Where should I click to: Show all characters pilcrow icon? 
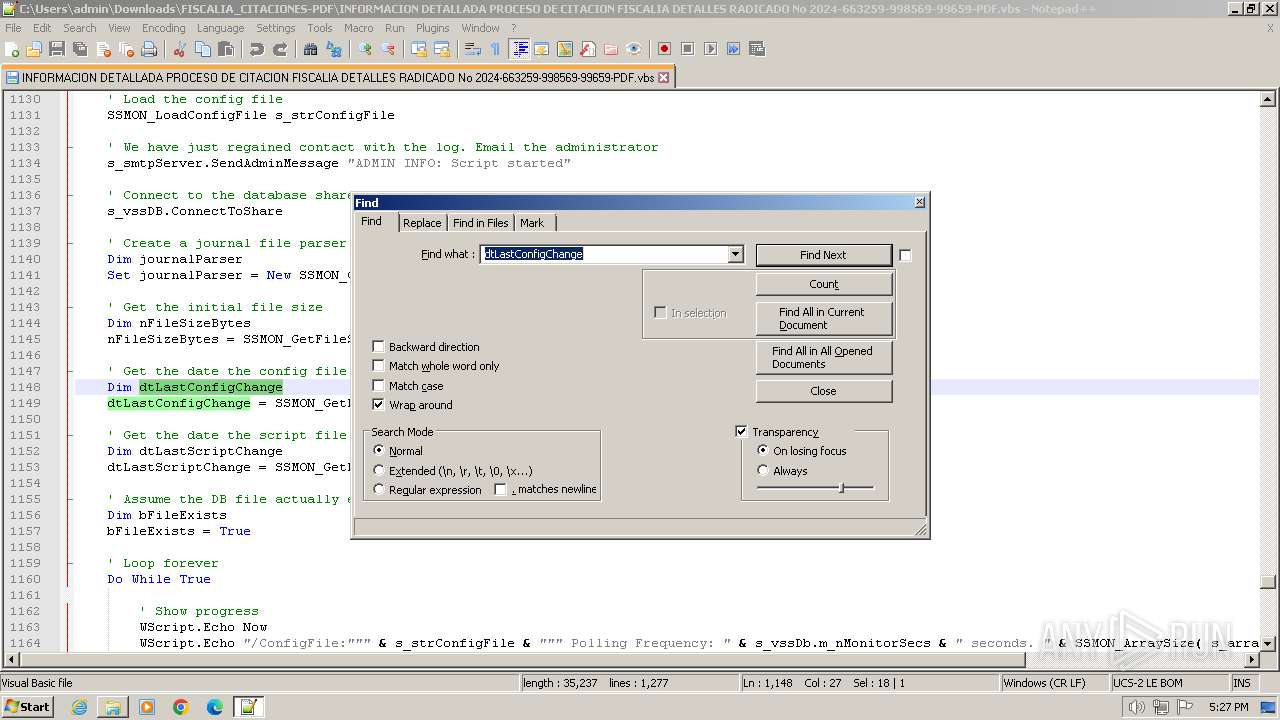(x=495, y=49)
